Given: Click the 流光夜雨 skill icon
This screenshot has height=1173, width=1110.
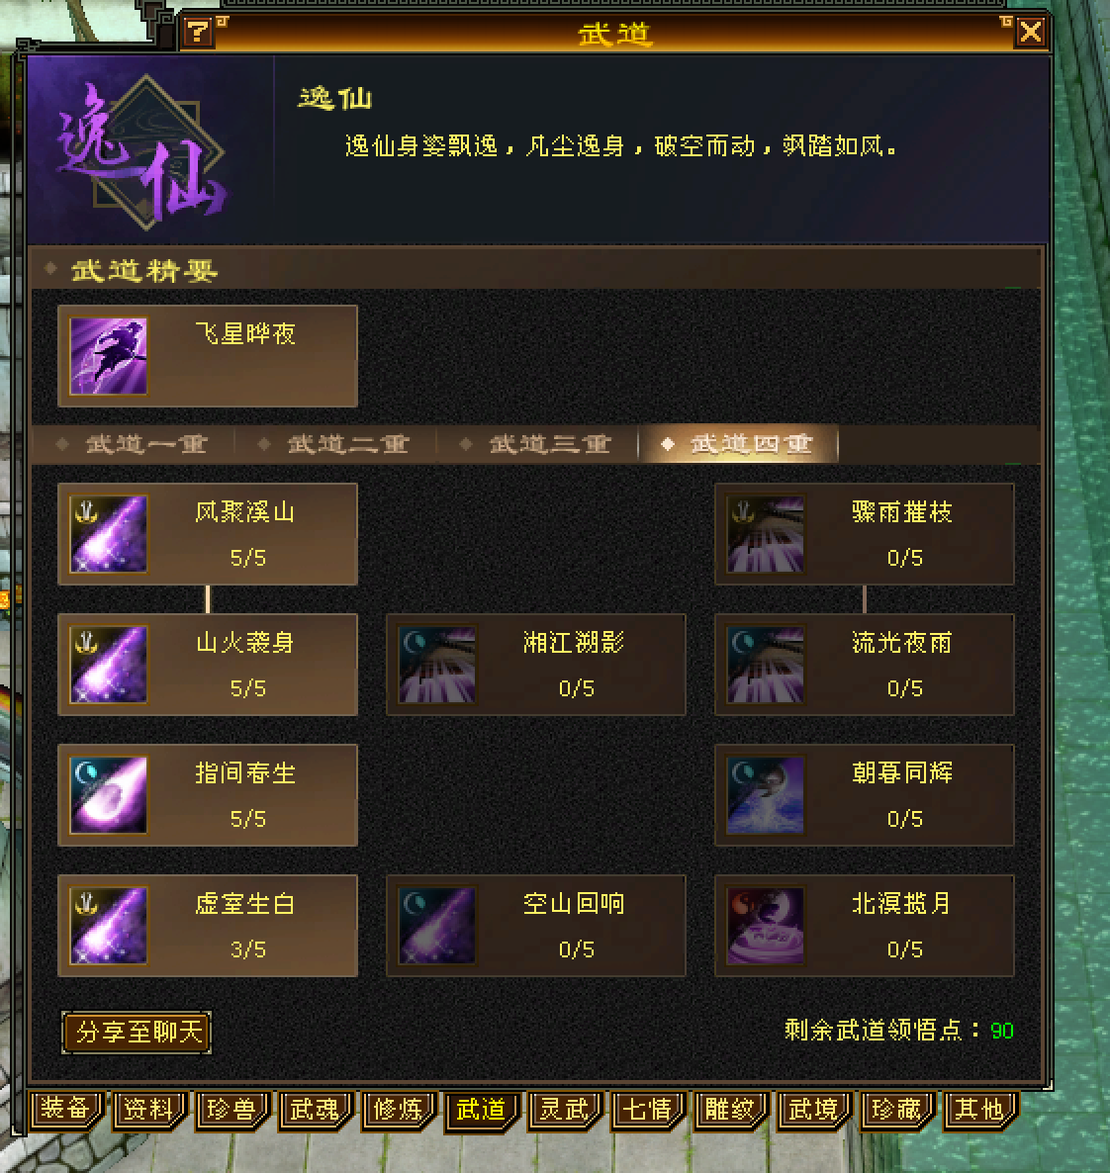Looking at the screenshot, I should [765, 665].
